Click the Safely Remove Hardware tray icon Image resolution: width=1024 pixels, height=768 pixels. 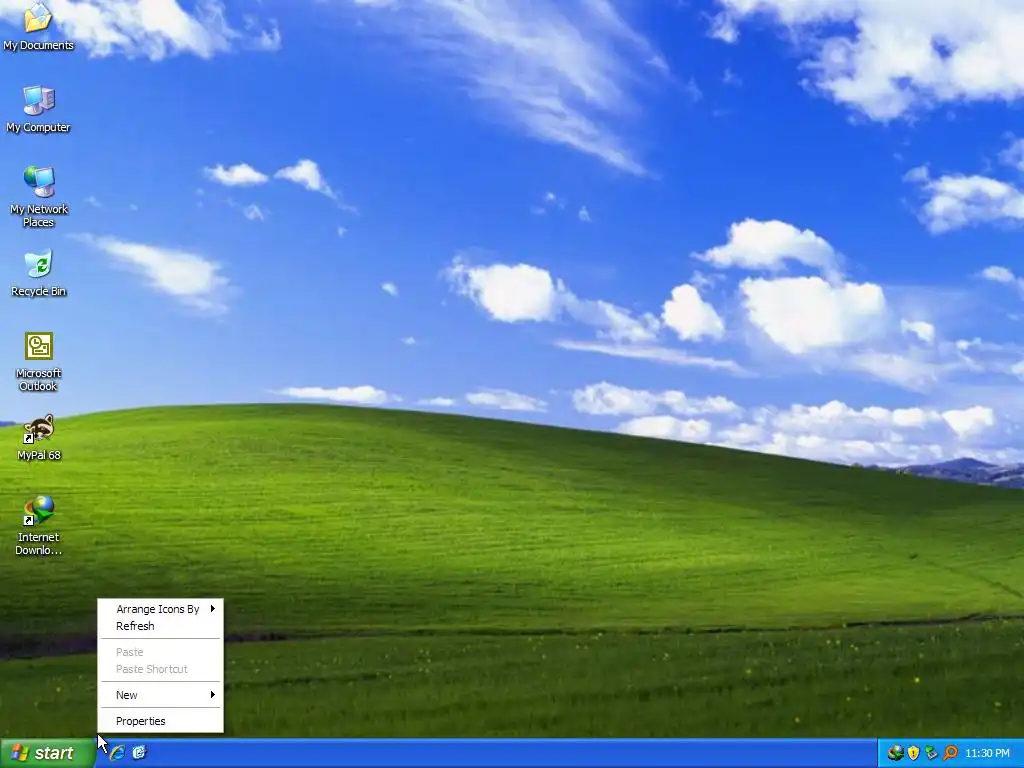point(932,753)
